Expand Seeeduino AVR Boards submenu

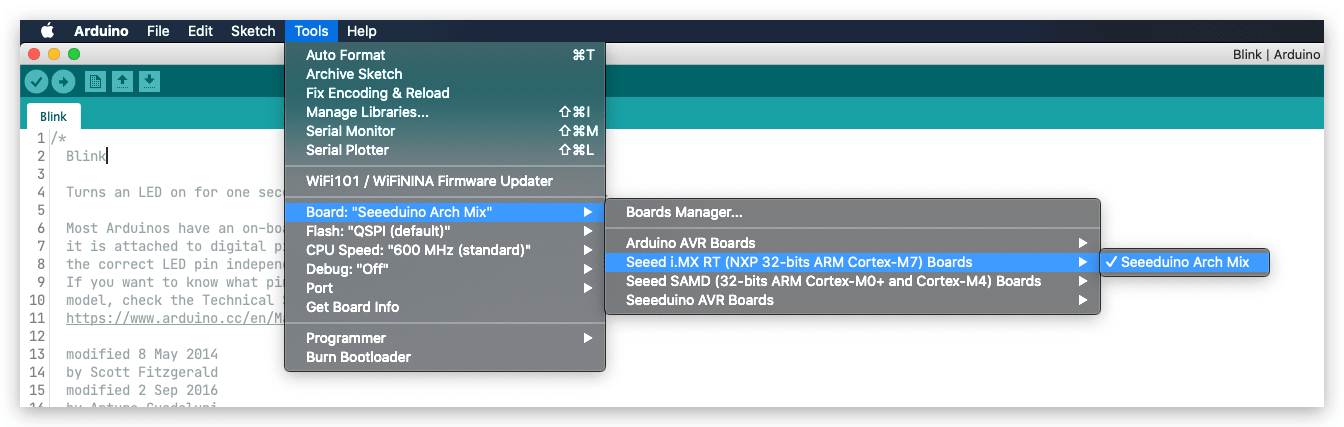pos(853,300)
